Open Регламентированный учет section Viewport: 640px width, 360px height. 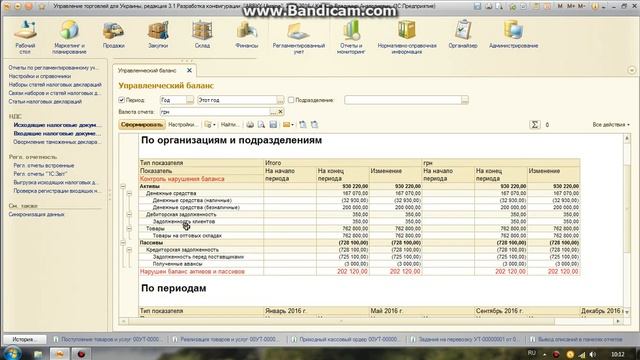pos(298,37)
